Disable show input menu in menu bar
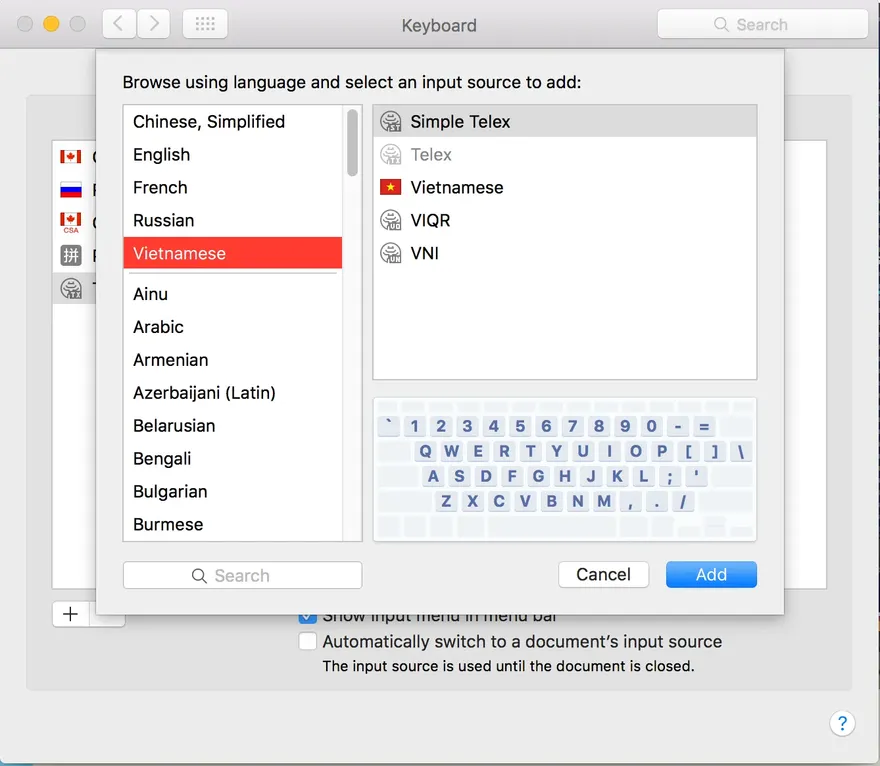This screenshot has width=880, height=766. [308, 618]
